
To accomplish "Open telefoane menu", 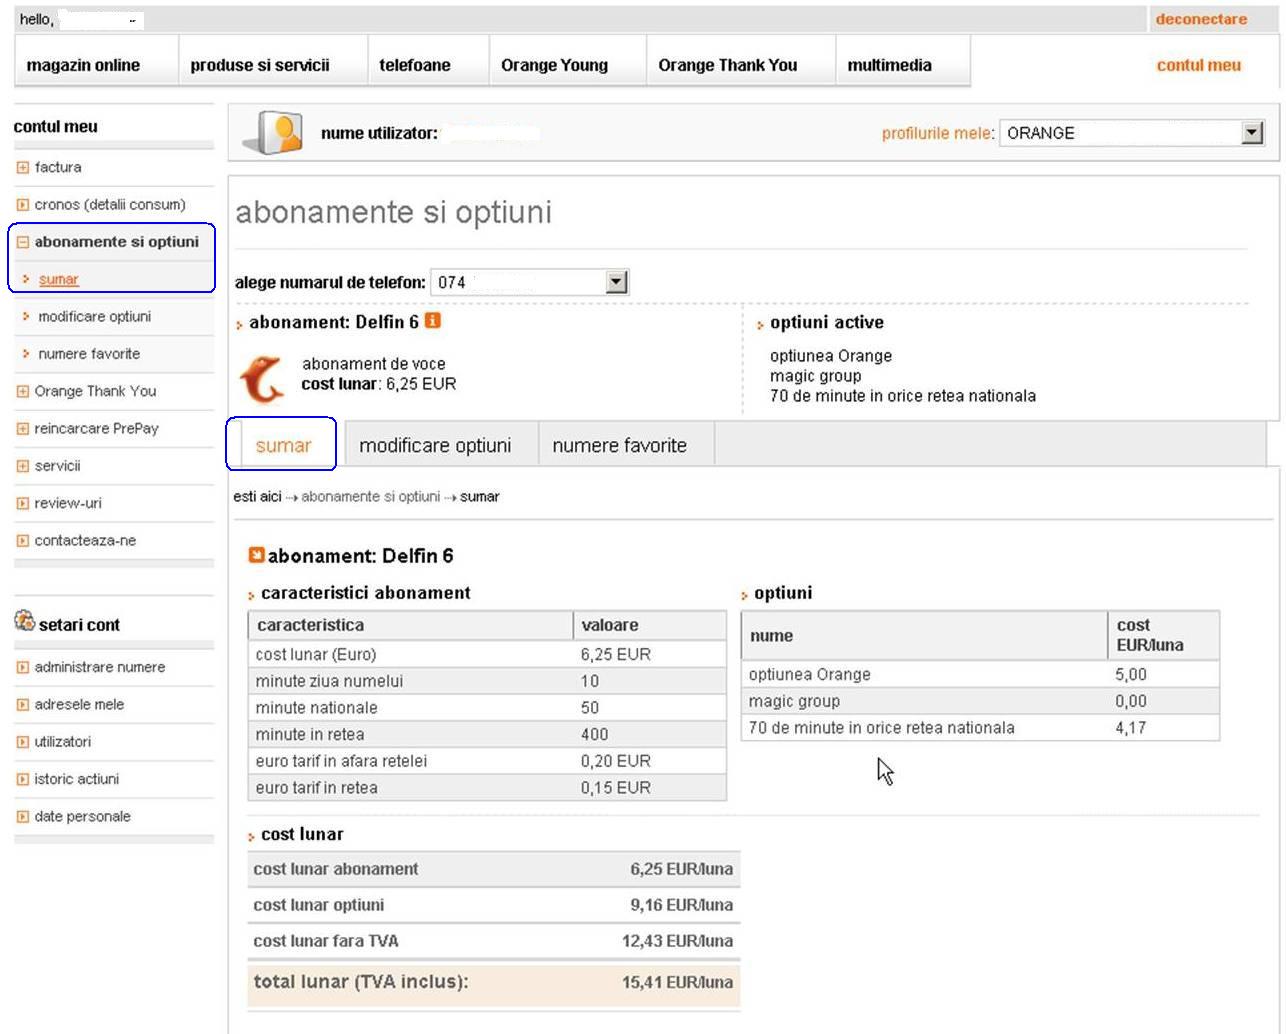I will (415, 65).
